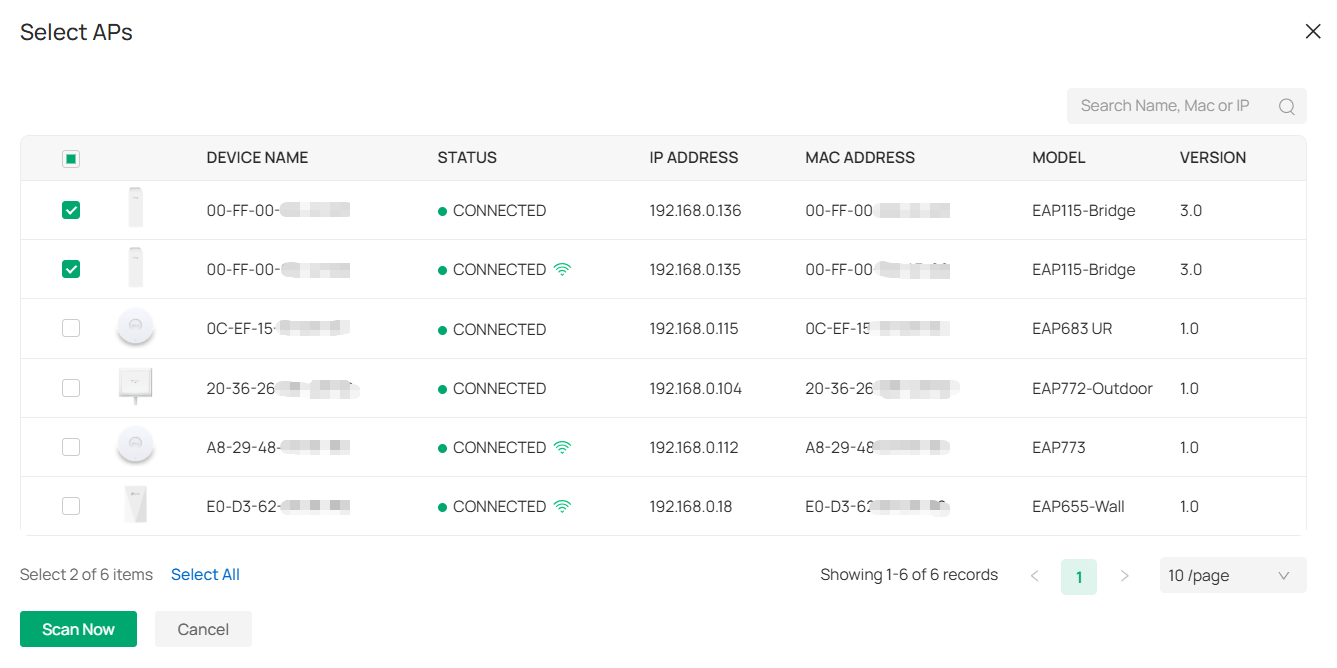Click the EAP773 device icon

tap(135, 446)
